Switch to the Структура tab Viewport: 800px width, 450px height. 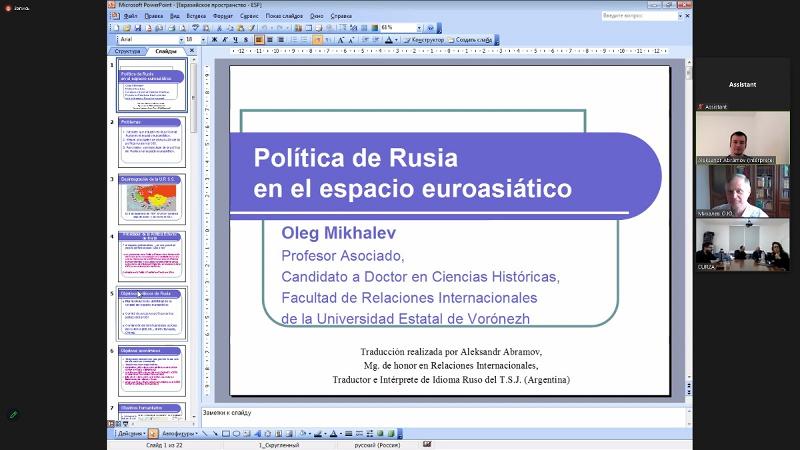[x=128, y=51]
